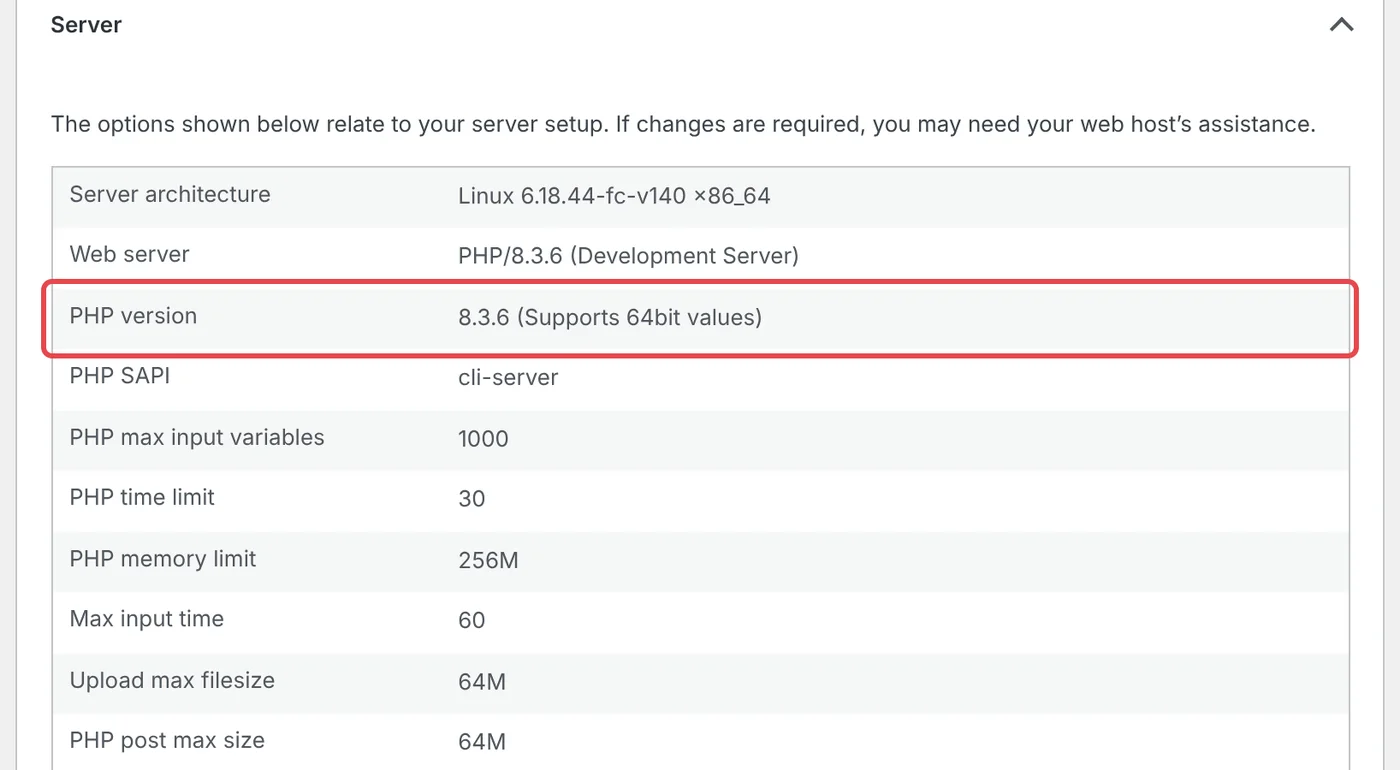Click the 1000 max input variables value
The image size is (1400, 770).
[483, 439]
